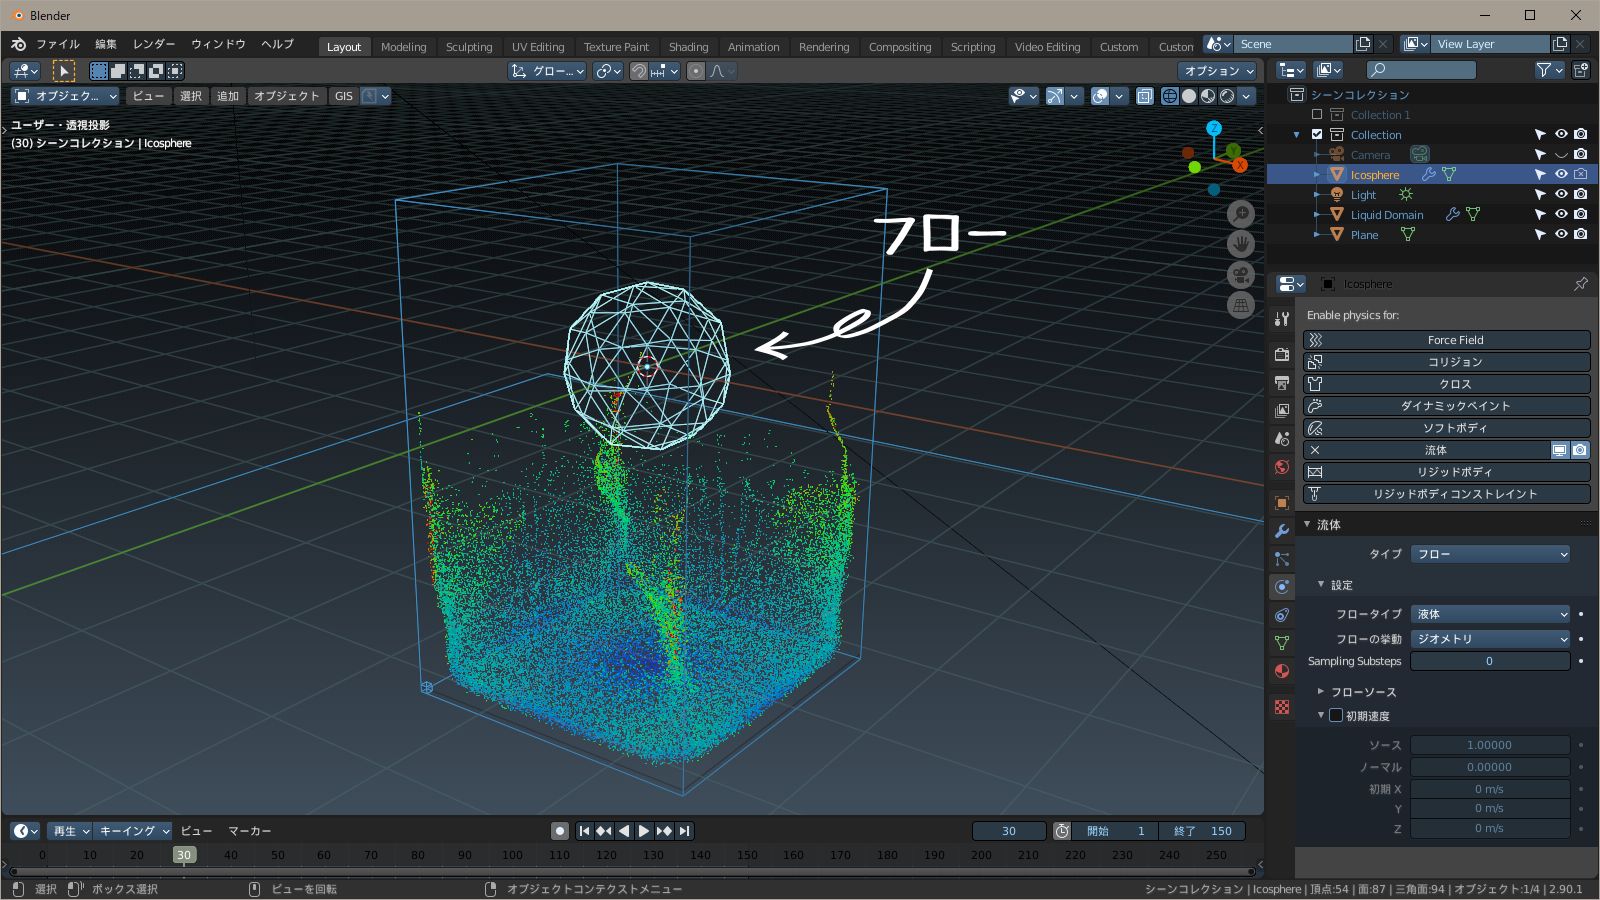Open the フローの挙動 dropdown showing ジオメトリ
Image resolution: width=1600 pixels, height=900 pixels.
[1491, 638]
